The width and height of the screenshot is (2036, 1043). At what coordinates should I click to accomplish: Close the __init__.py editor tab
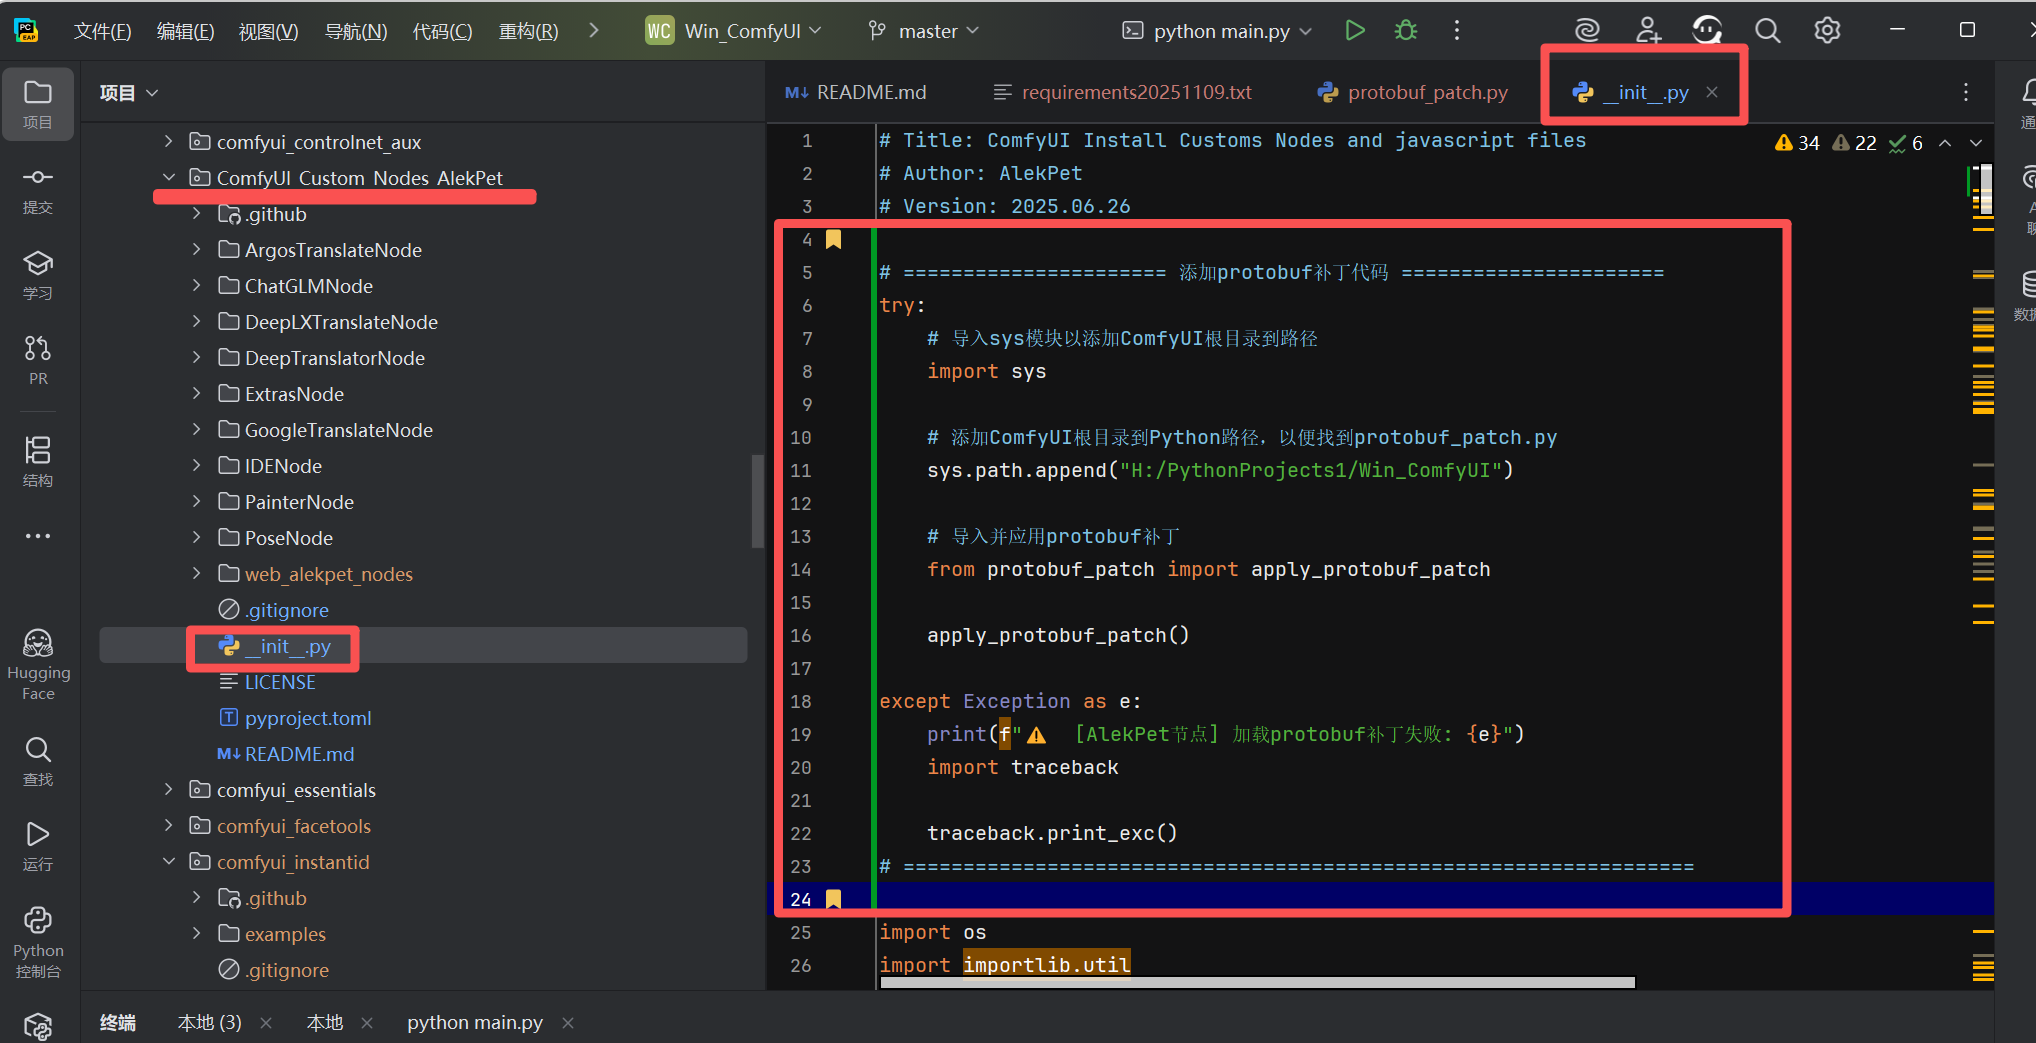click(1712, 92)
